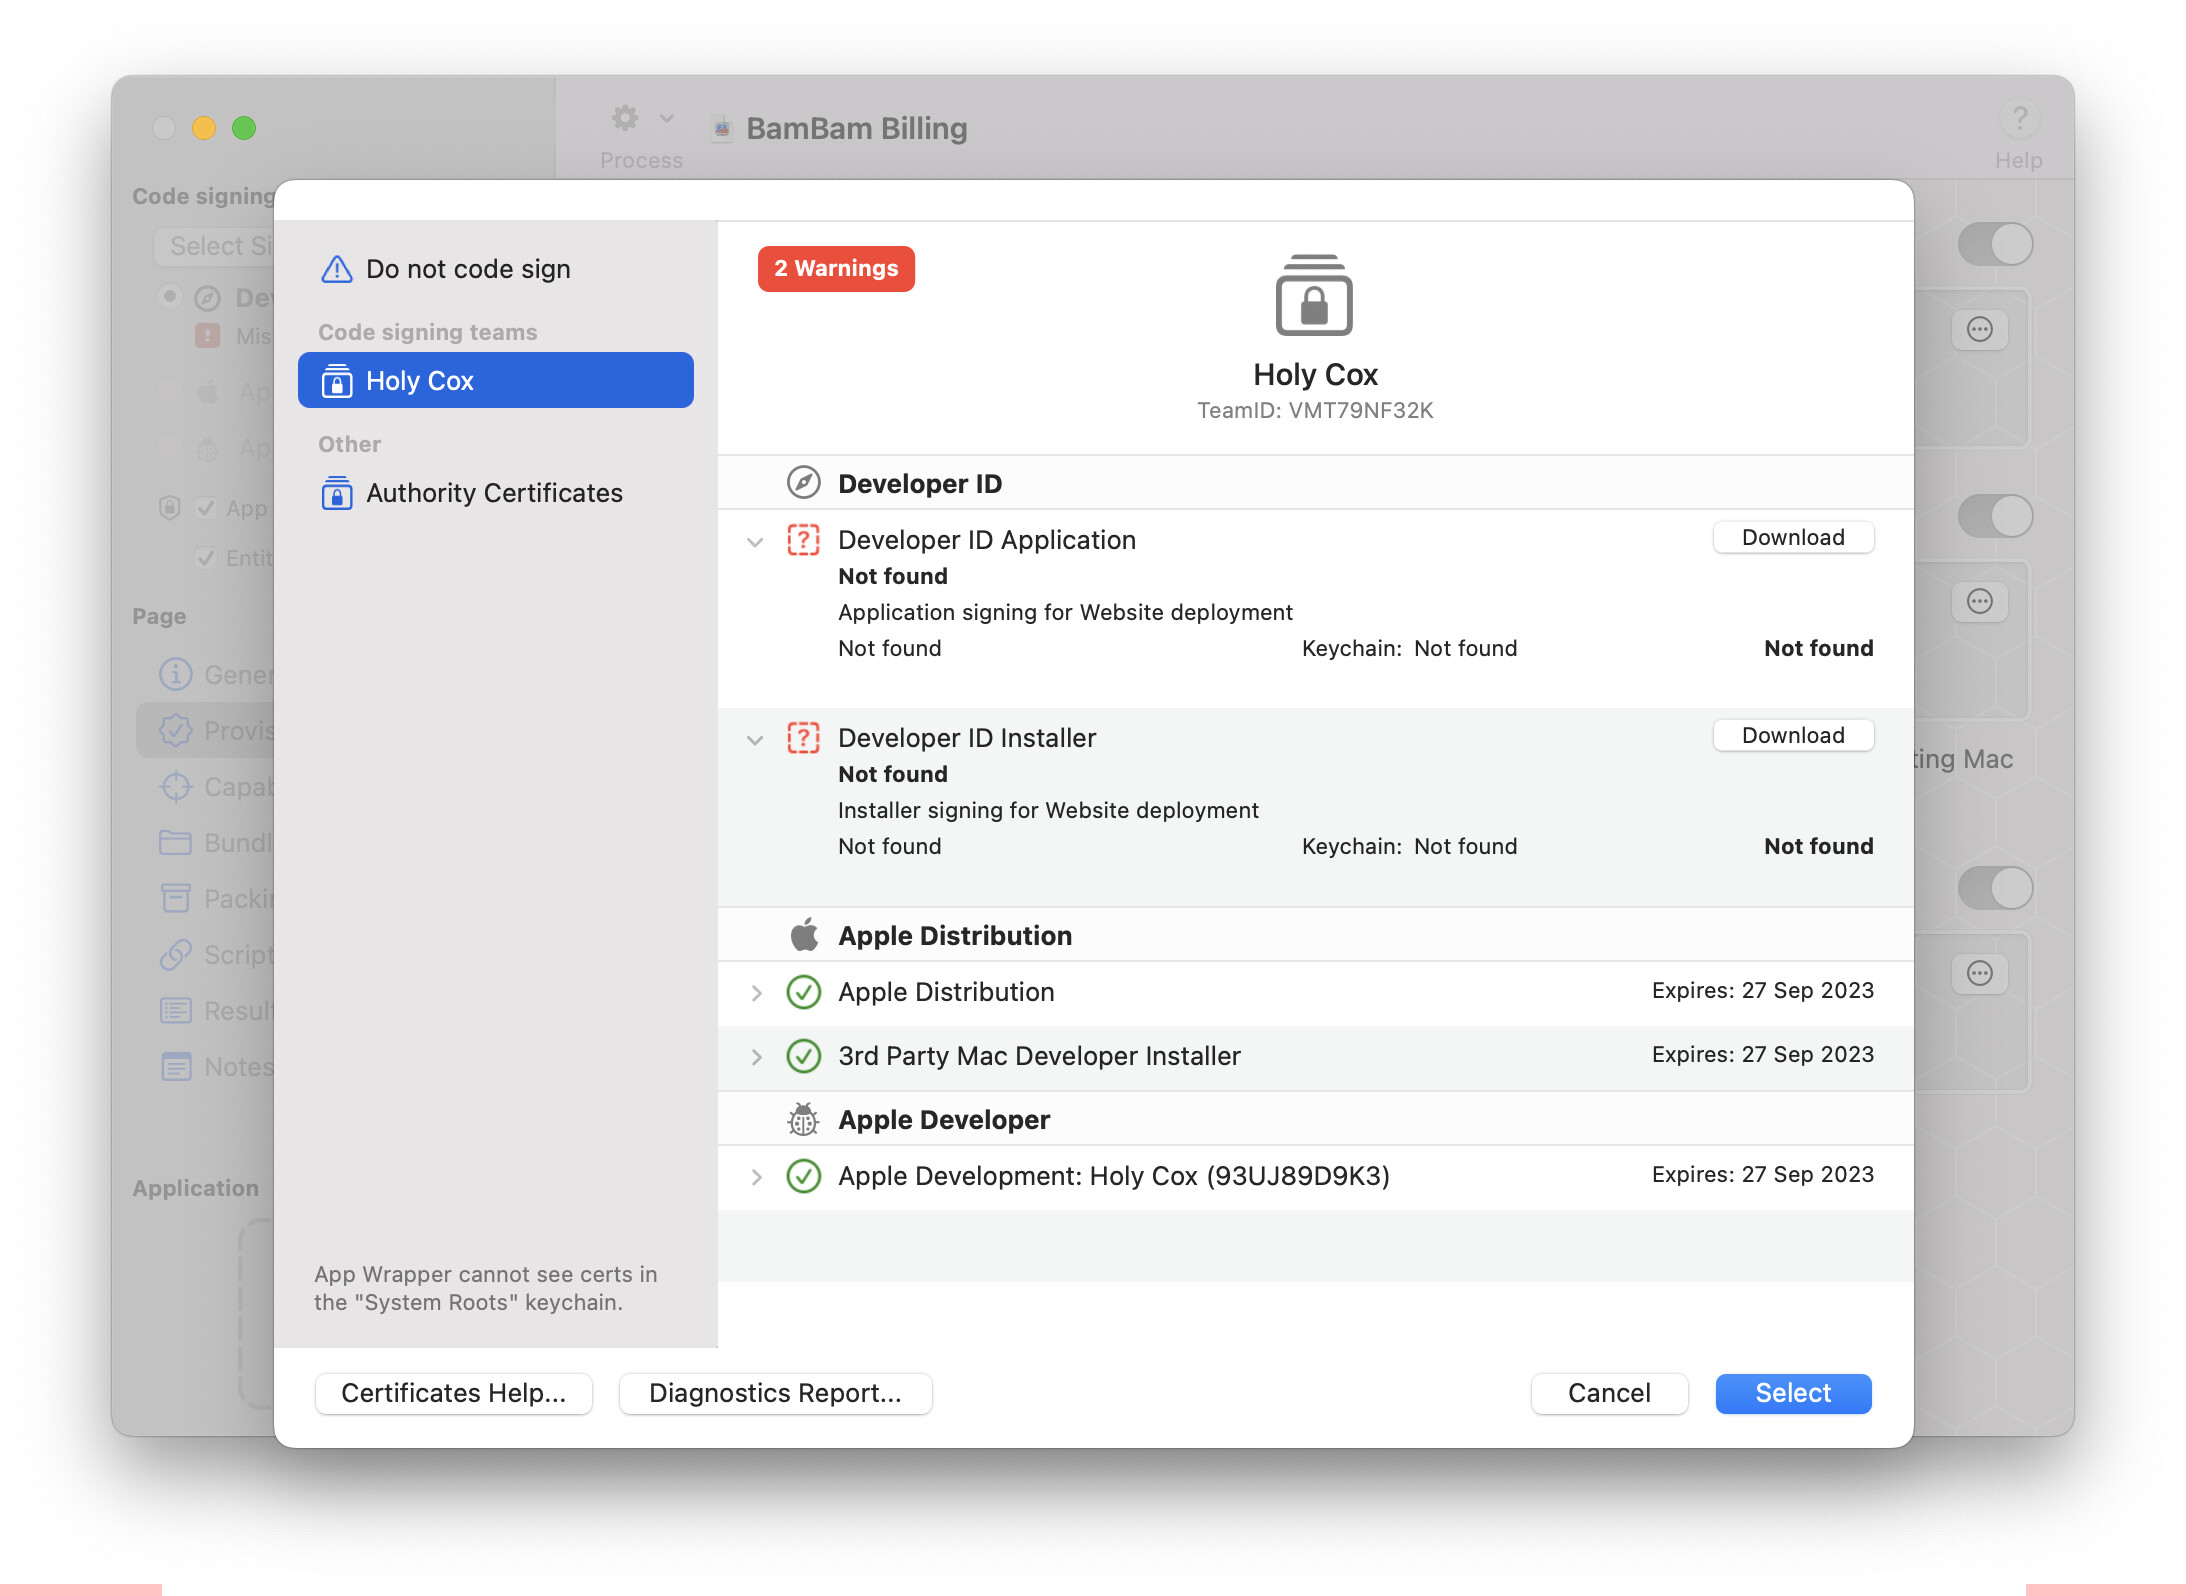2186x1596 pixels.
Task: Cancel the code signing dialog
Action: 1609,1393
